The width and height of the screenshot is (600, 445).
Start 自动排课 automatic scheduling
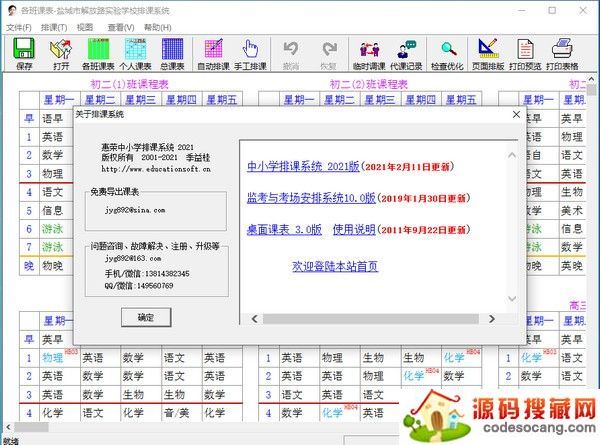pyautogui.click(x=215, y=54)
